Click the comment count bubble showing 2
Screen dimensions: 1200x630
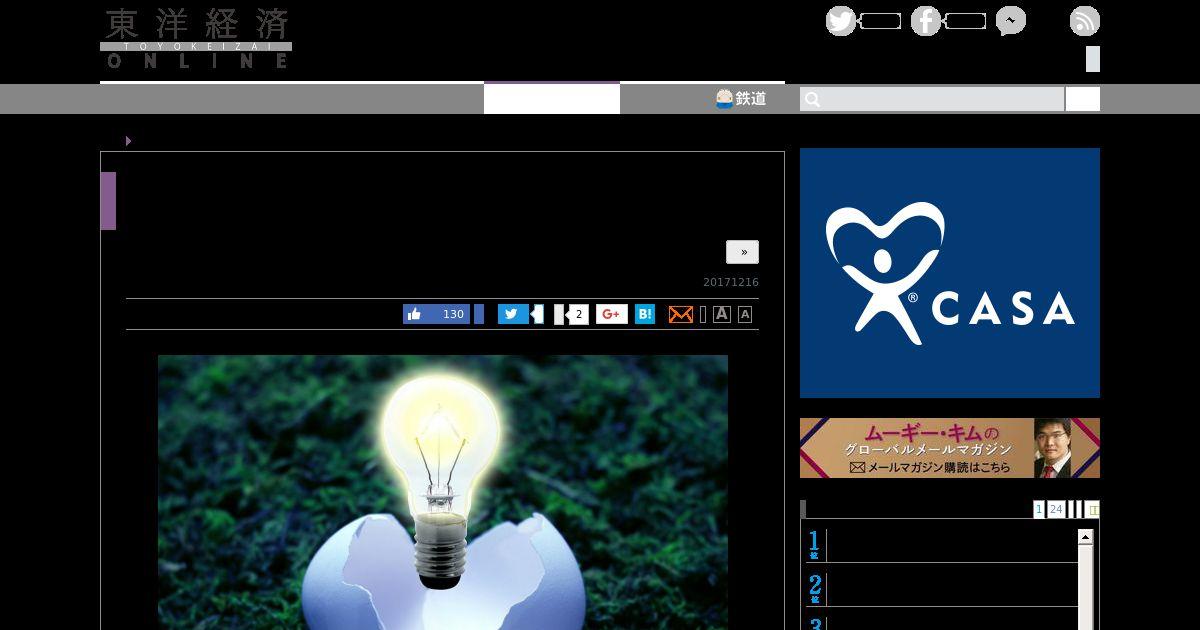tap(577, 314)
